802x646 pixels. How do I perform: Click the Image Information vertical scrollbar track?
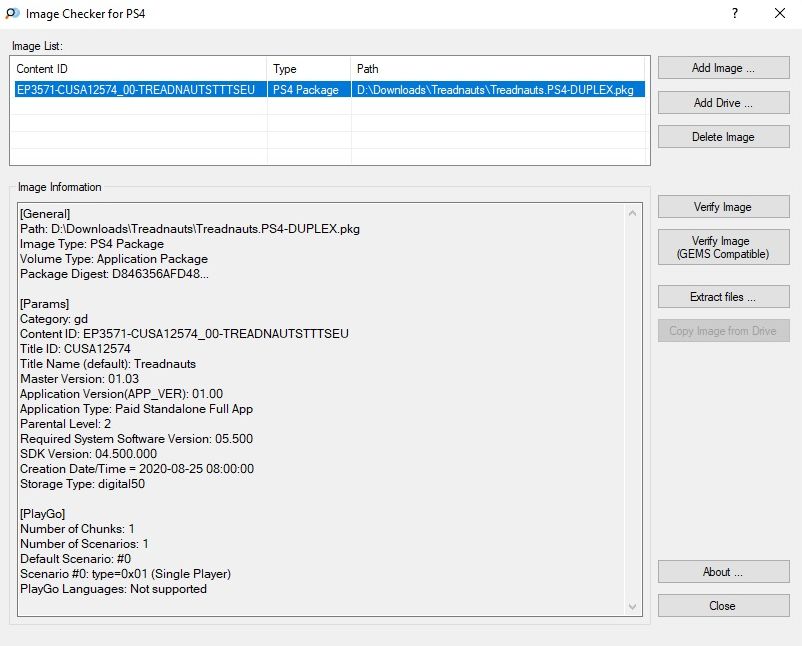click(x=632, y=400)
